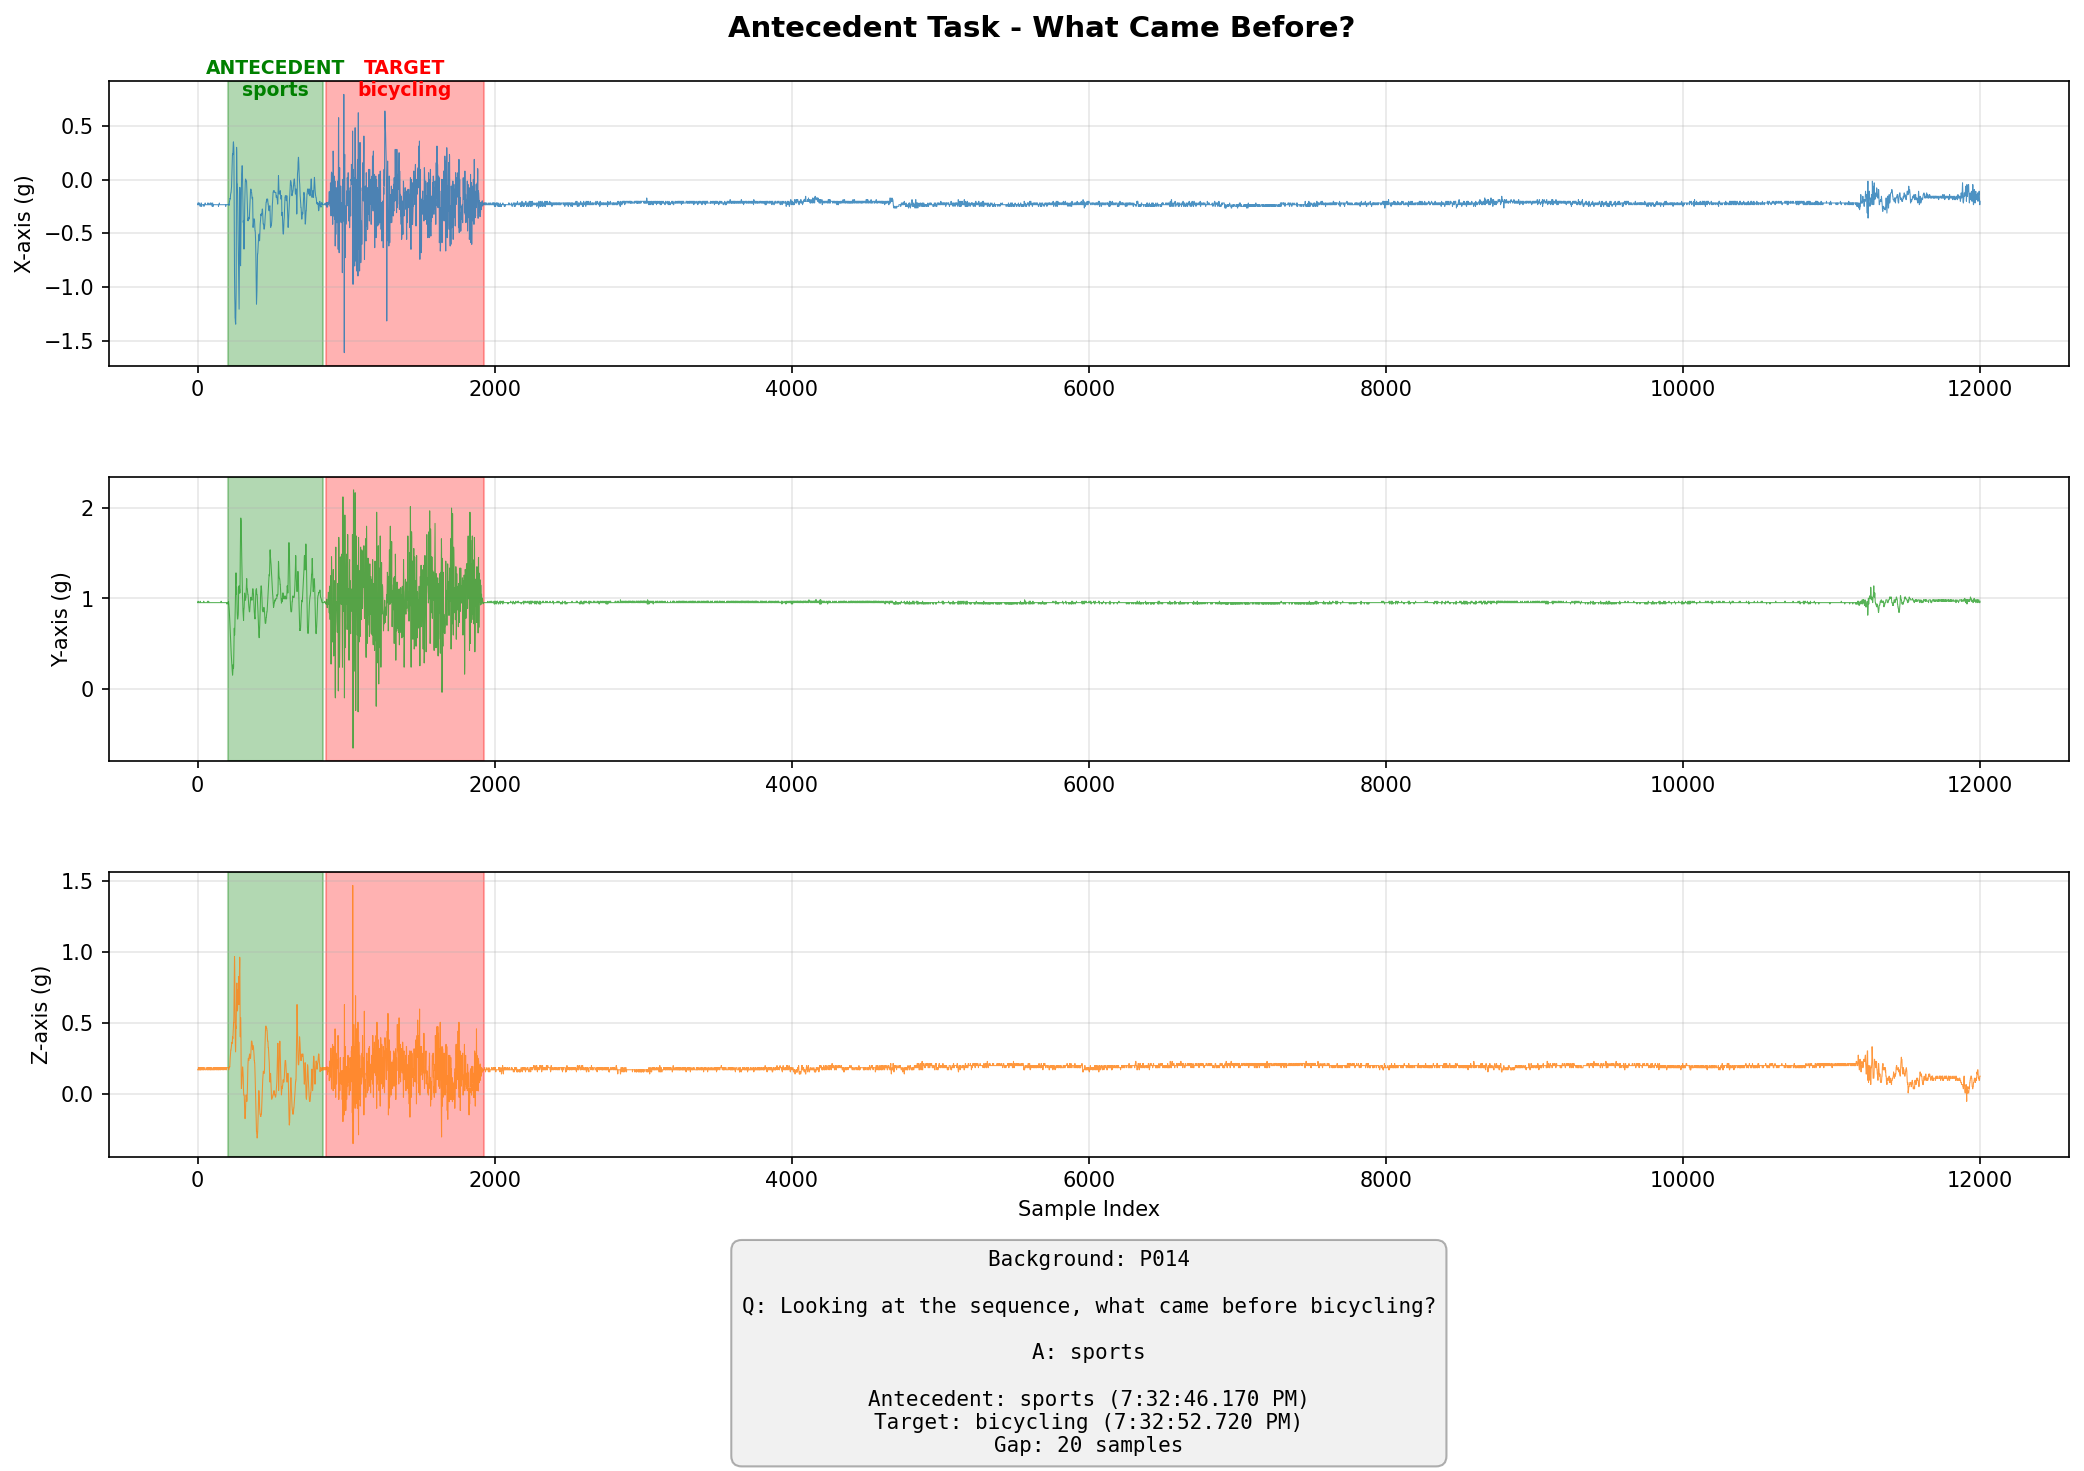Click the 'Background: P014' text line
The image size is (2084, 1471).
pos(1088,1259)
